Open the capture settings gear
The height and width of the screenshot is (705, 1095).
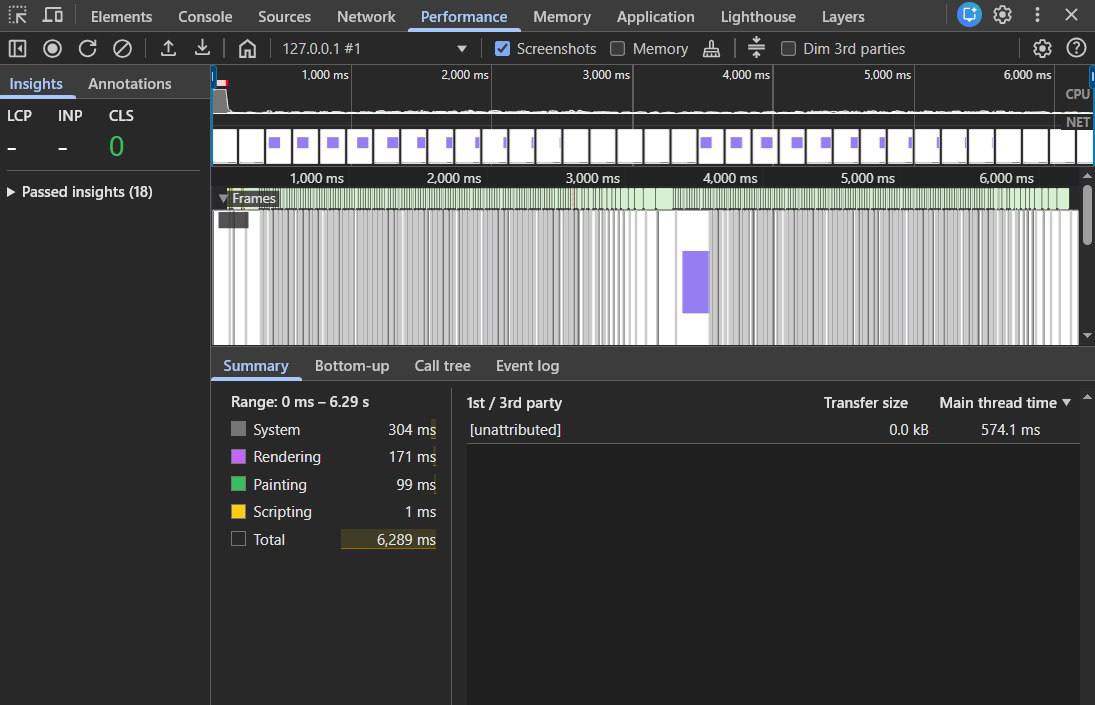tap(1041, 48)
